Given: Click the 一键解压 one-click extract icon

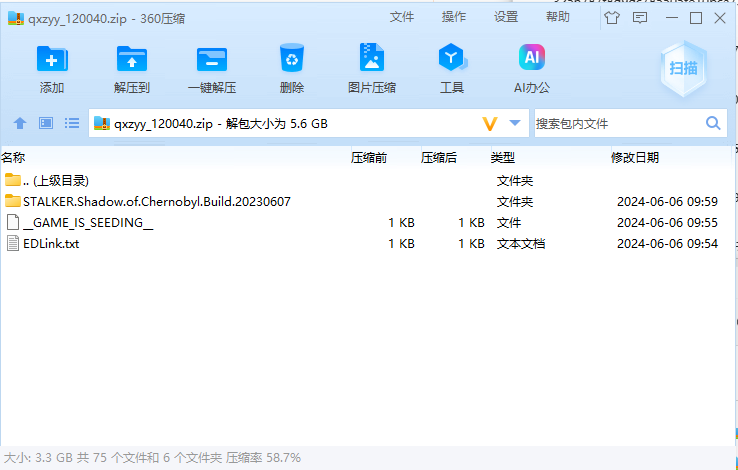Looking at the screenshot, I should [x=212, y=59].
